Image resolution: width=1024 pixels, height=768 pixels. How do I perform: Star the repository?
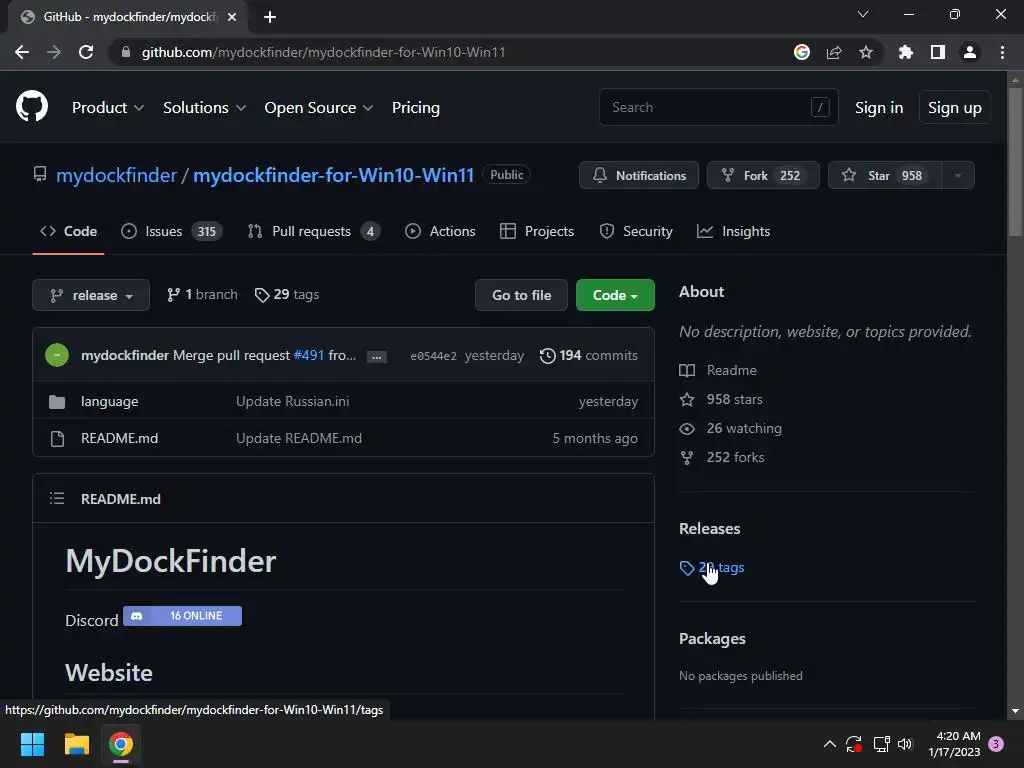pos(884,175)
